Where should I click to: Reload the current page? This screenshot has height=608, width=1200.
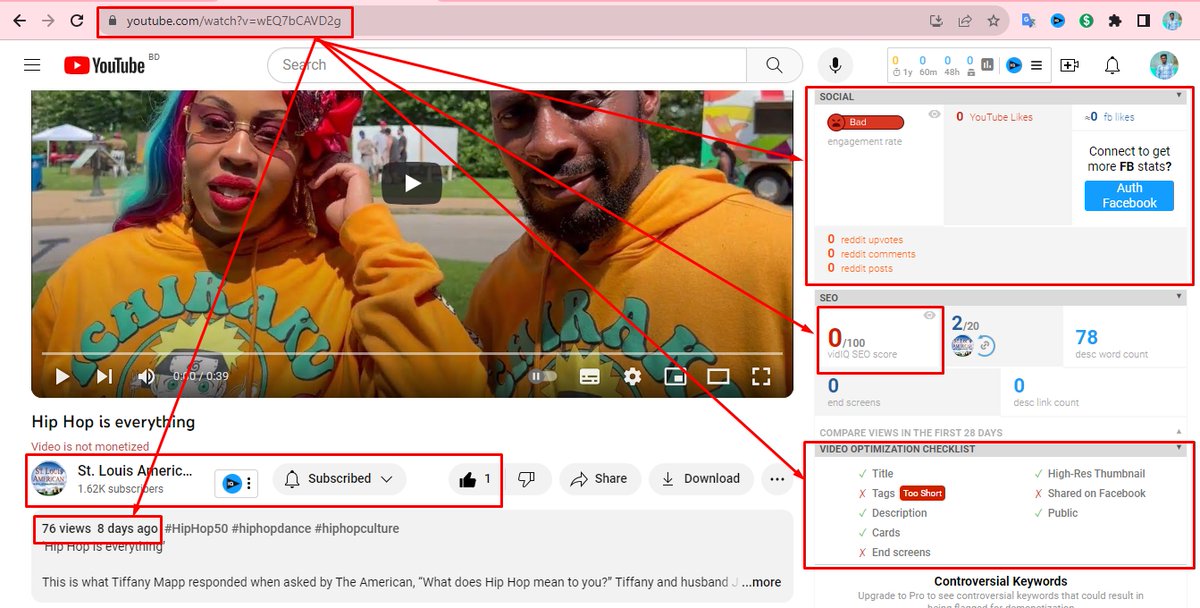77,20
